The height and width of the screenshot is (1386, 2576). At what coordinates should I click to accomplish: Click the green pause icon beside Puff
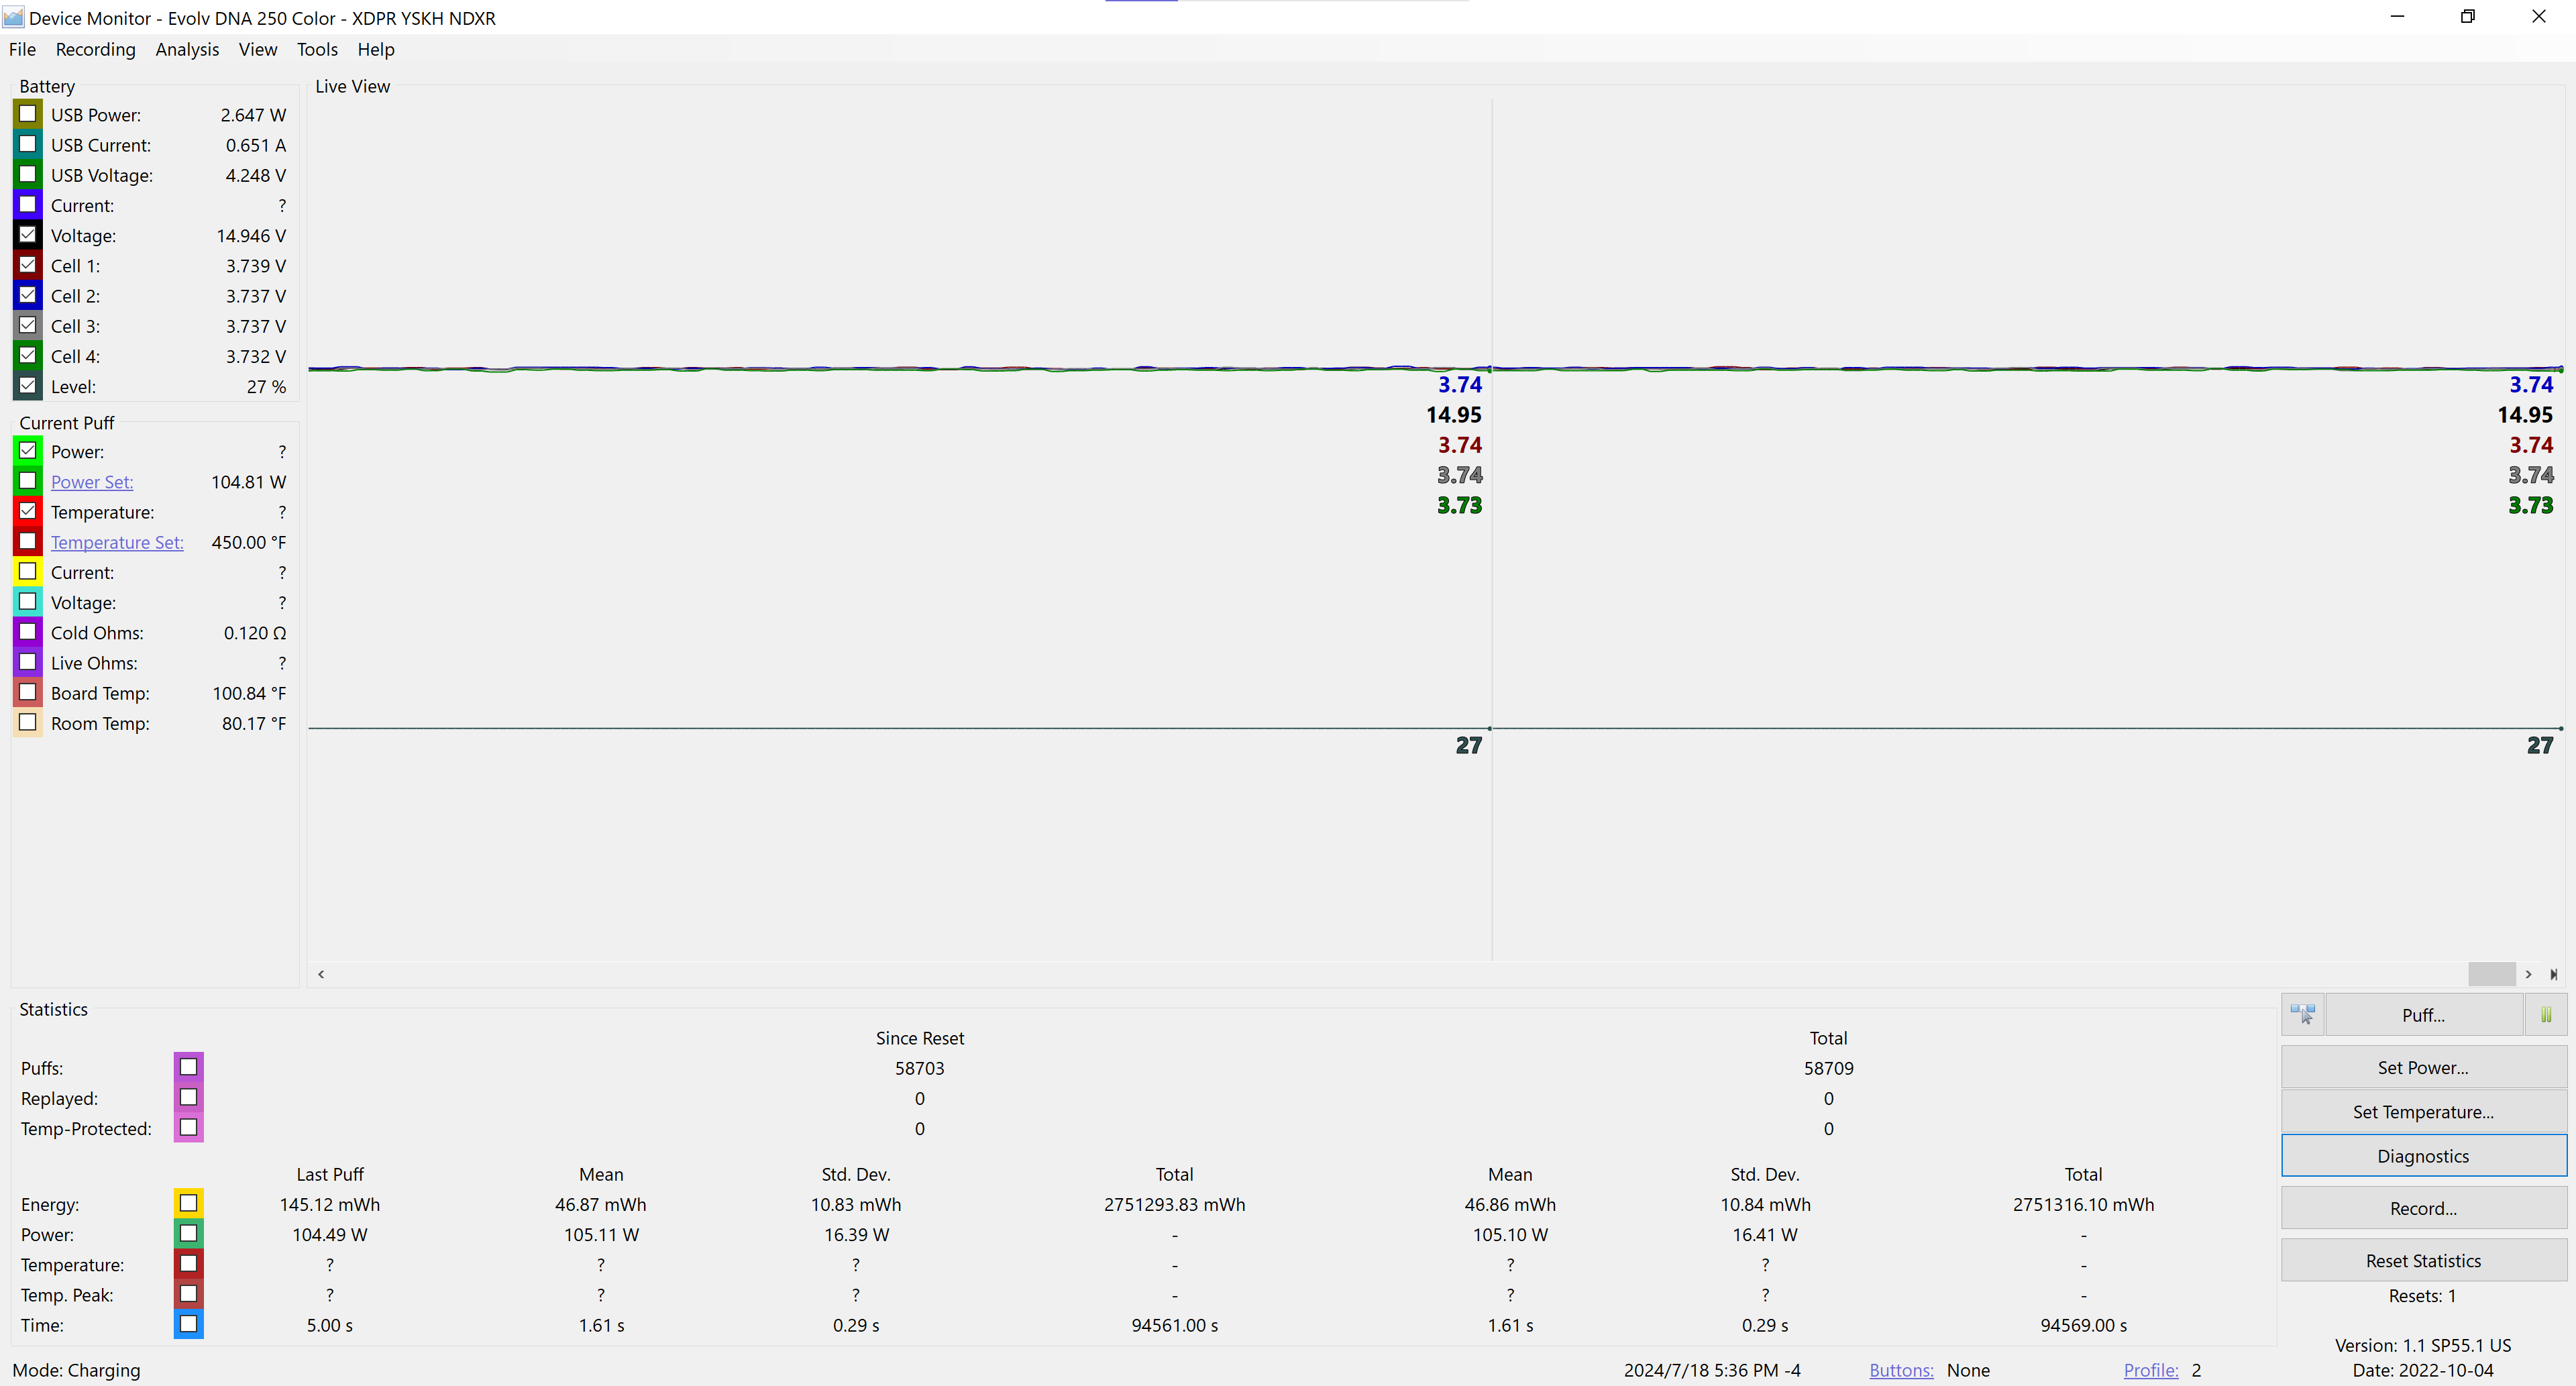[2546, 1015]
